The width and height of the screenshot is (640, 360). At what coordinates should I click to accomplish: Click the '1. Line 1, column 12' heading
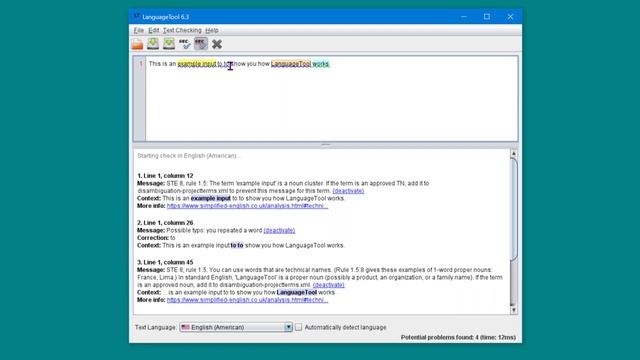(x=165, y=176)
